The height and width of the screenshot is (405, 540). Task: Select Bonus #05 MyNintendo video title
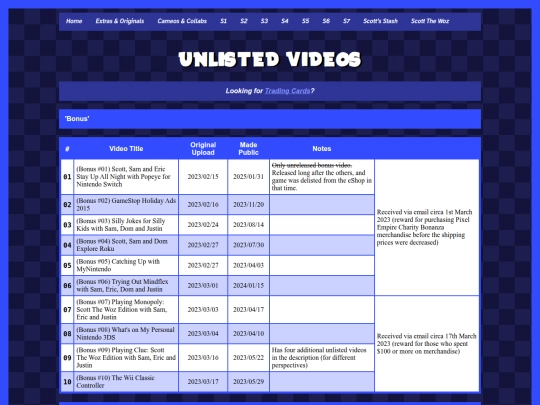tap(118, 265)
